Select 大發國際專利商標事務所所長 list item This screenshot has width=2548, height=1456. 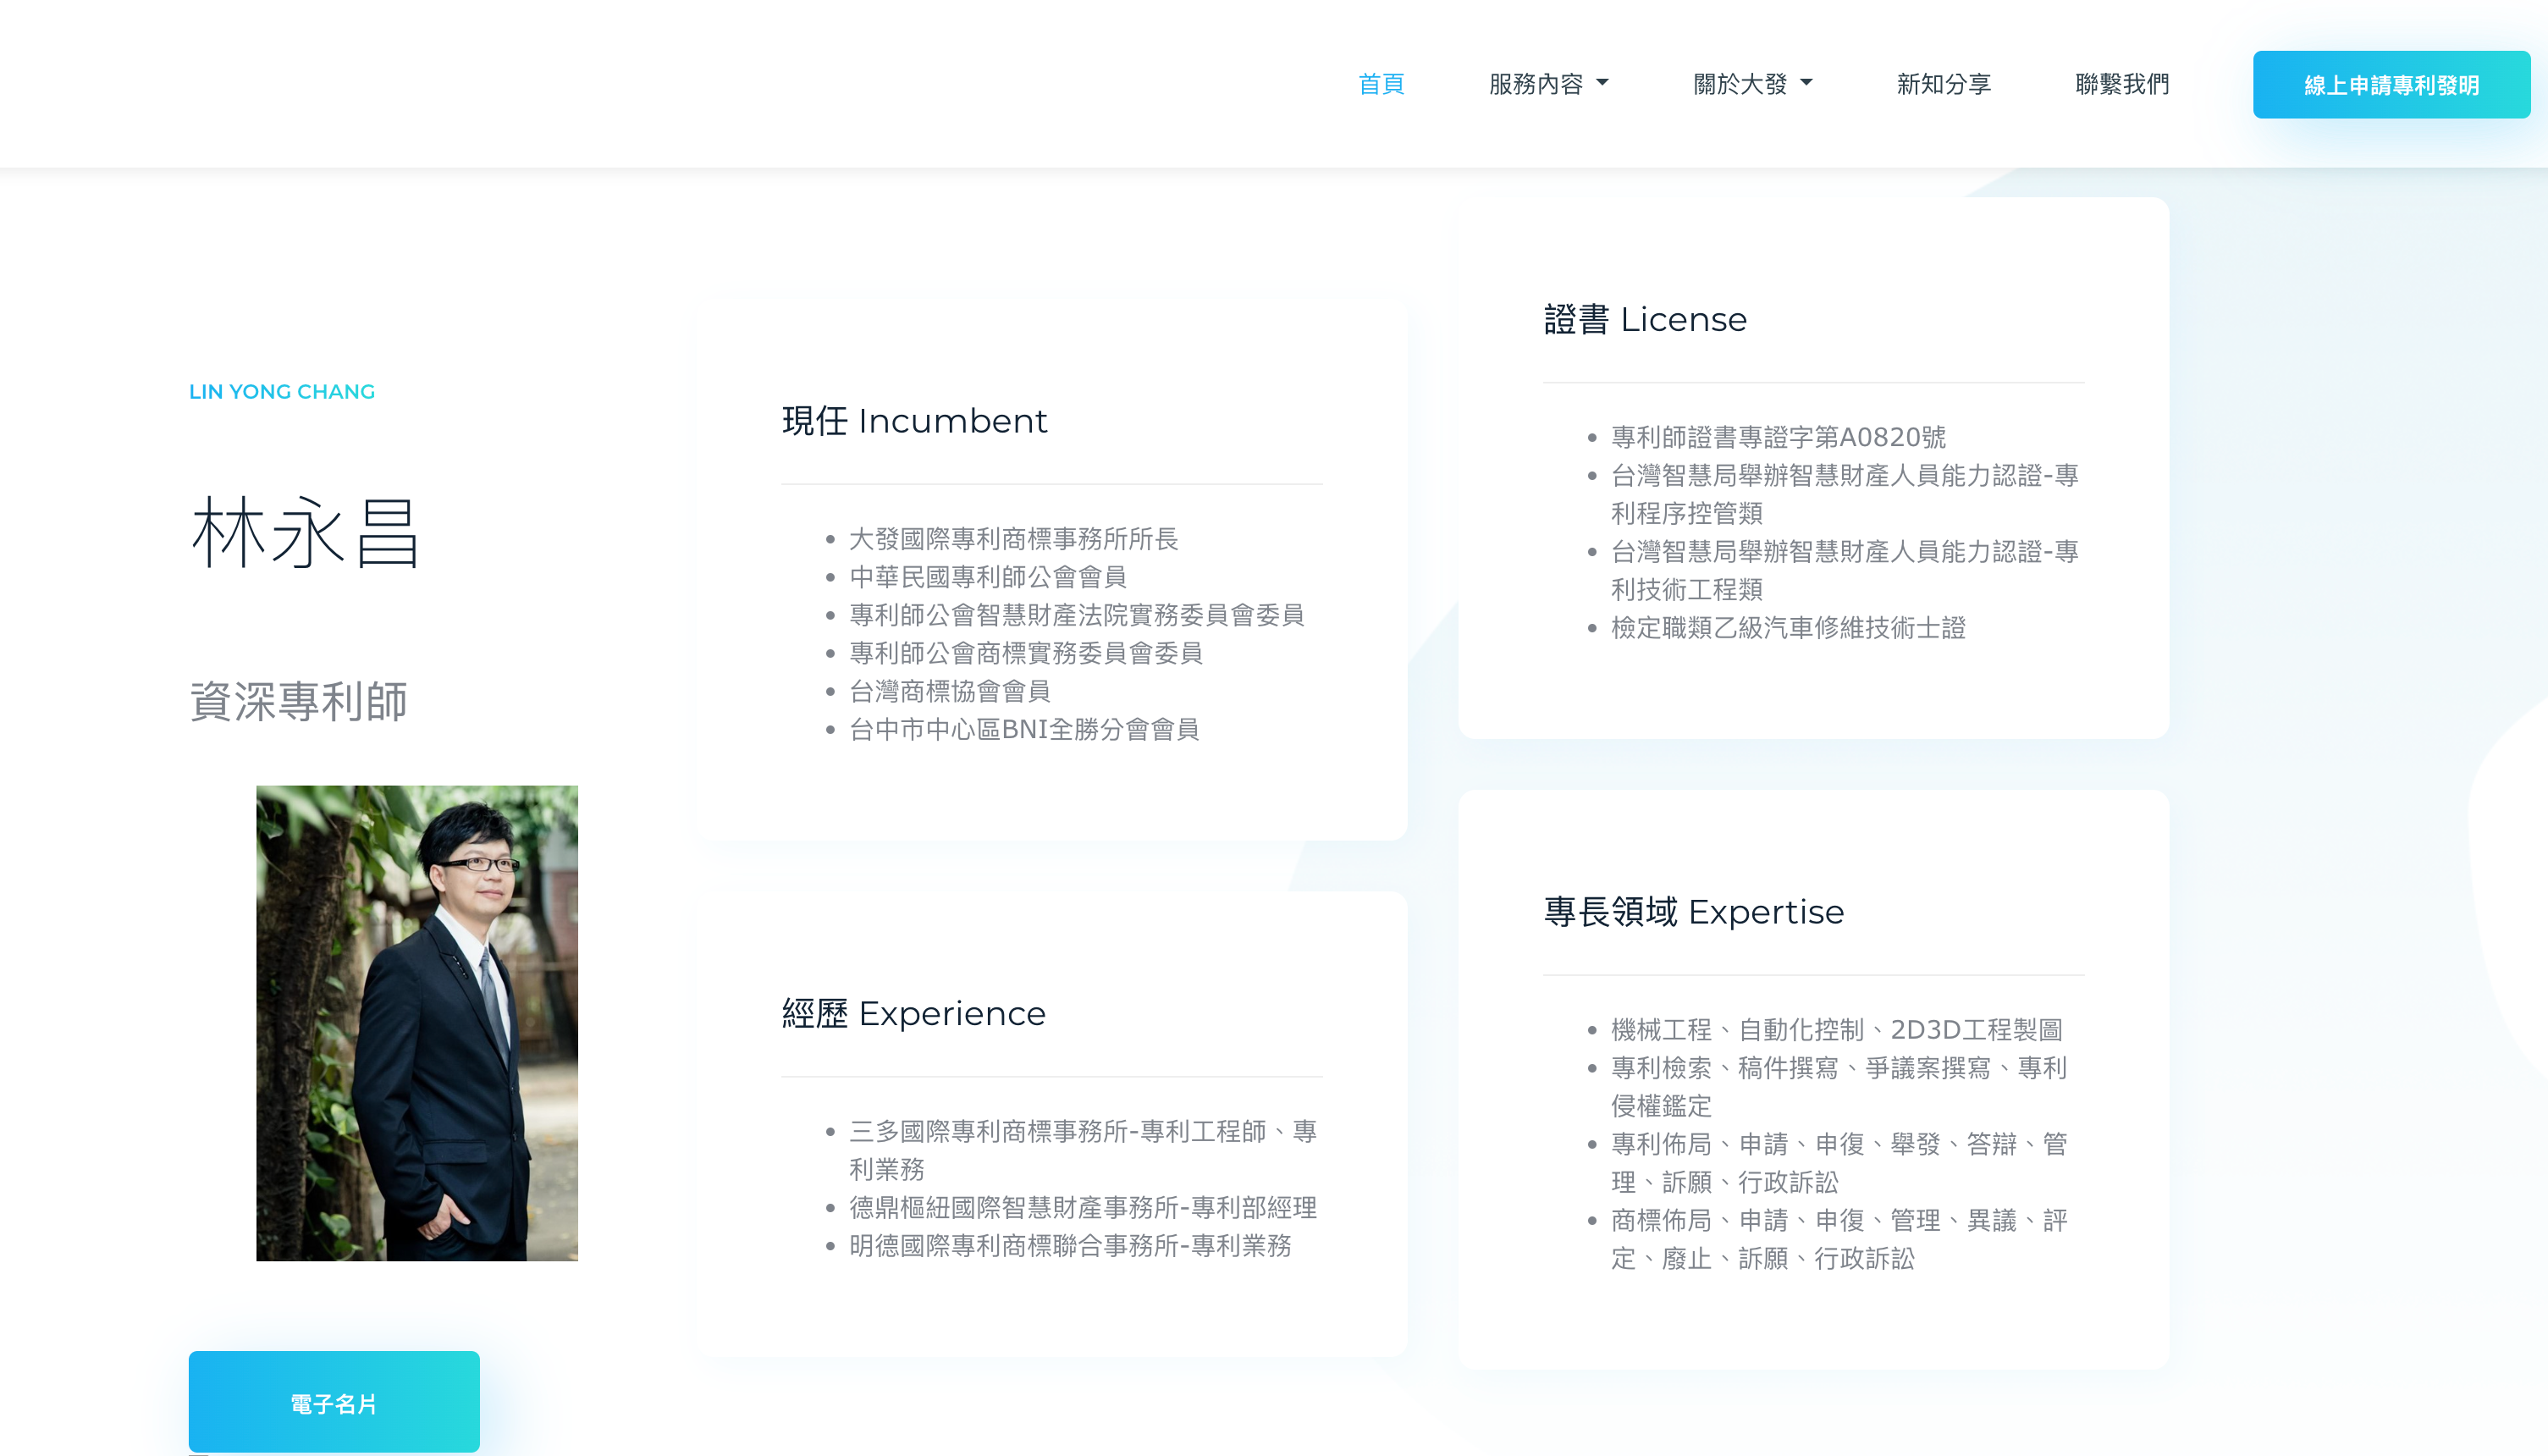pyautogui.click(x=1014, y=539)
